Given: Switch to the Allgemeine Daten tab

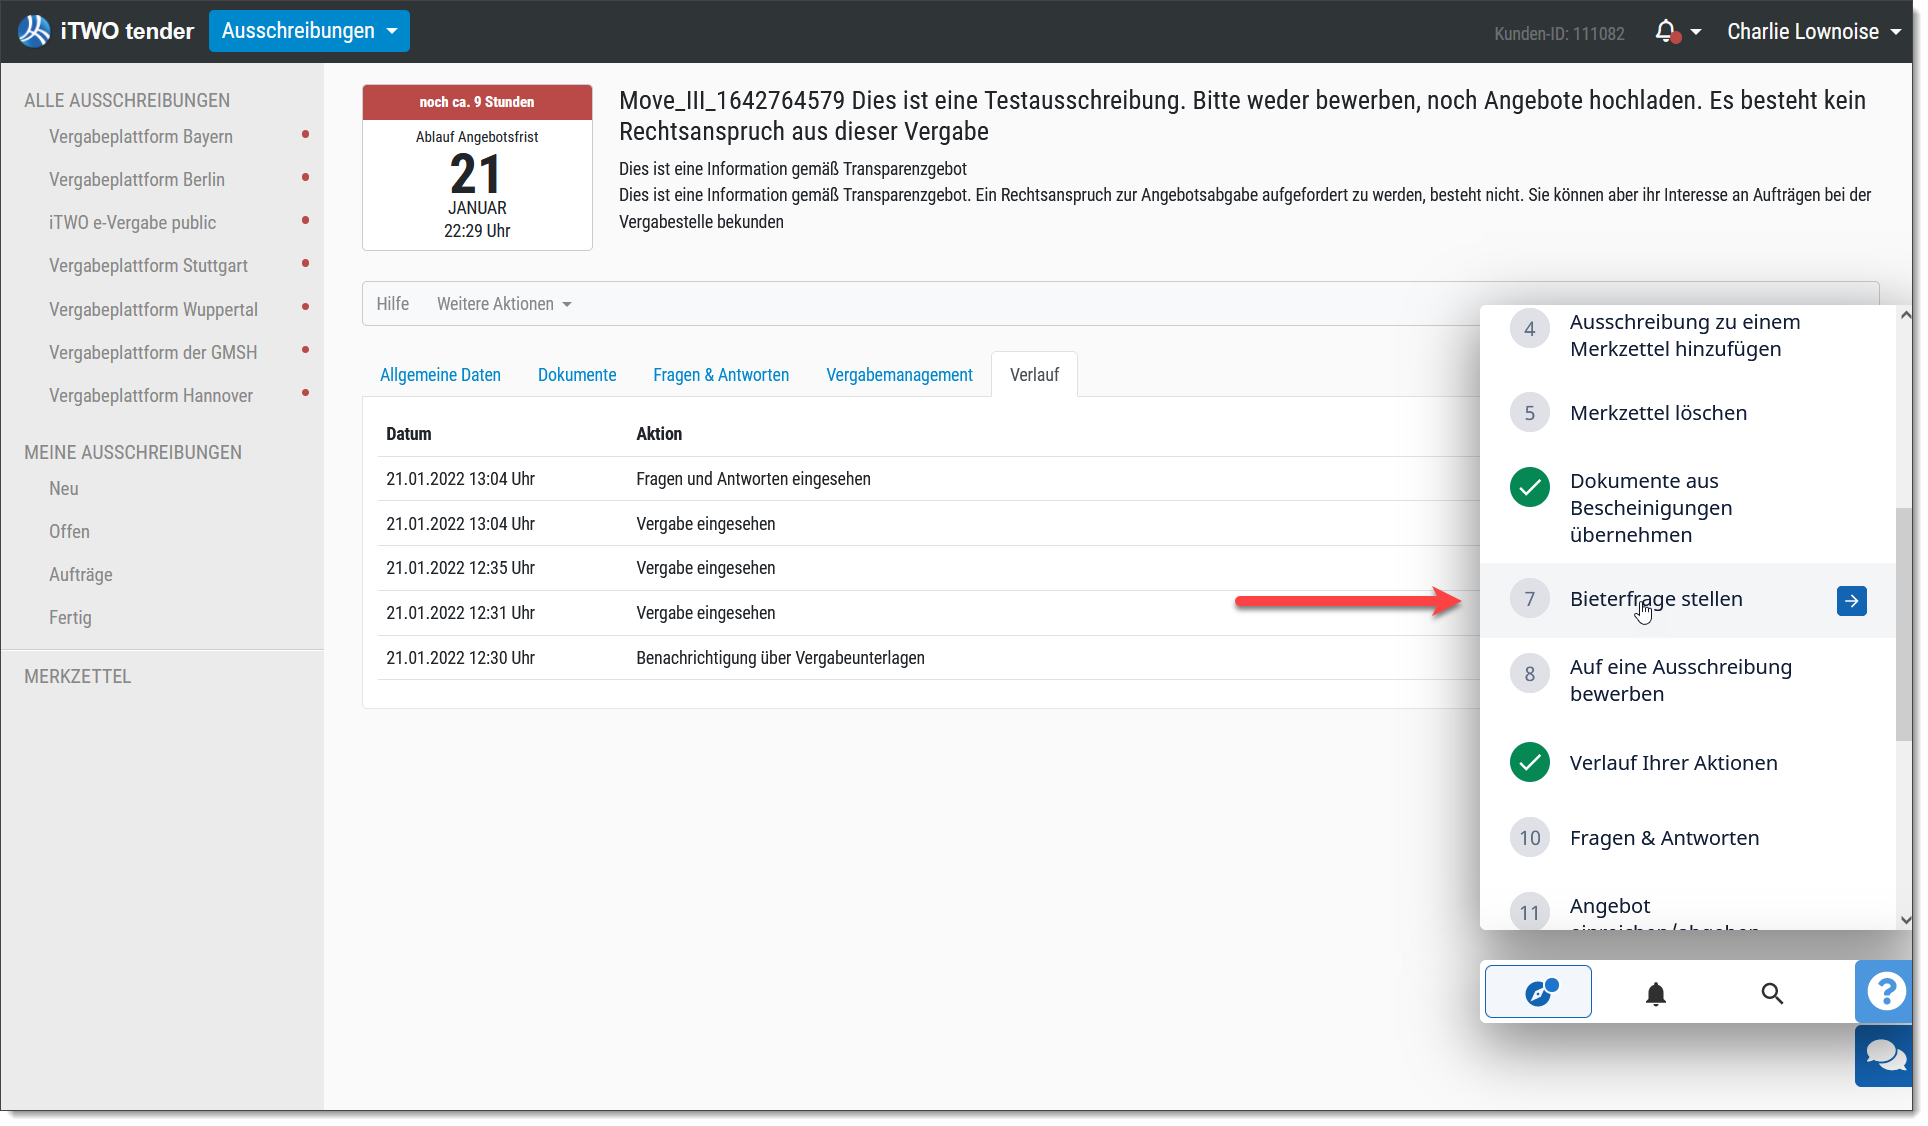Looking at the screenshot, I should tap(440, 375).
